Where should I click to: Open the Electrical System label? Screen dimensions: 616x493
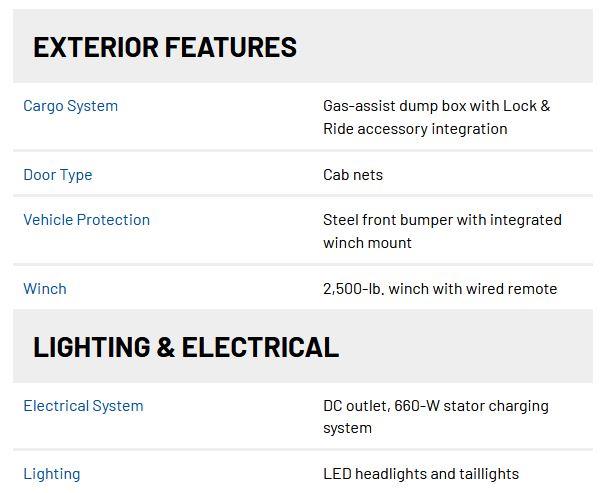(83, 406)
